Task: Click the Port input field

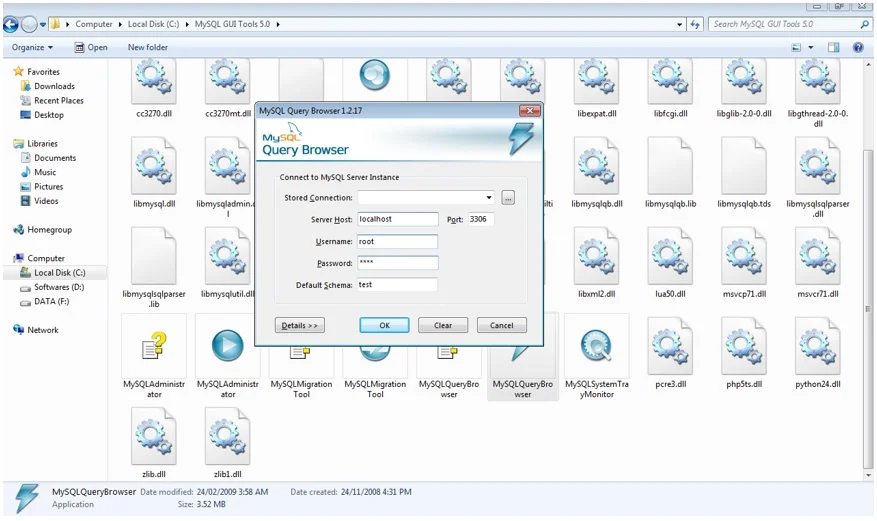Action: pos(481,219)
